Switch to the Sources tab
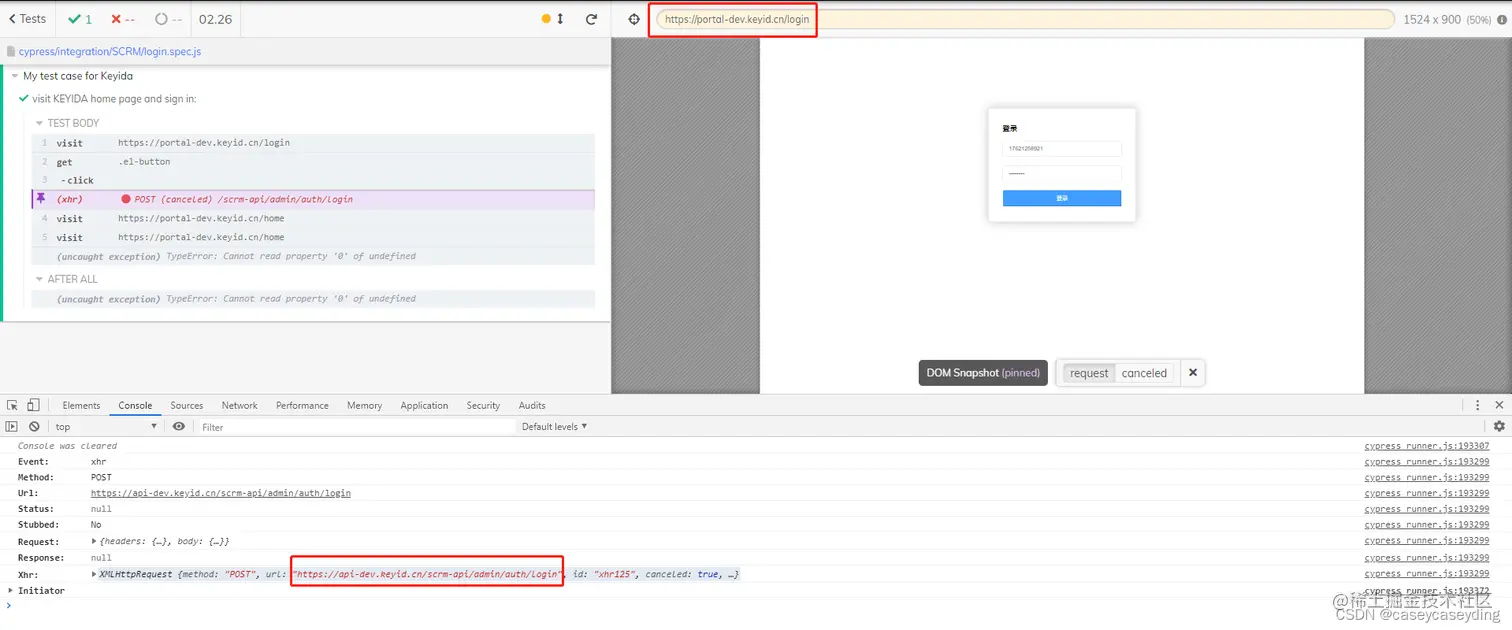 pyautogui.click(x=186, y=405)
